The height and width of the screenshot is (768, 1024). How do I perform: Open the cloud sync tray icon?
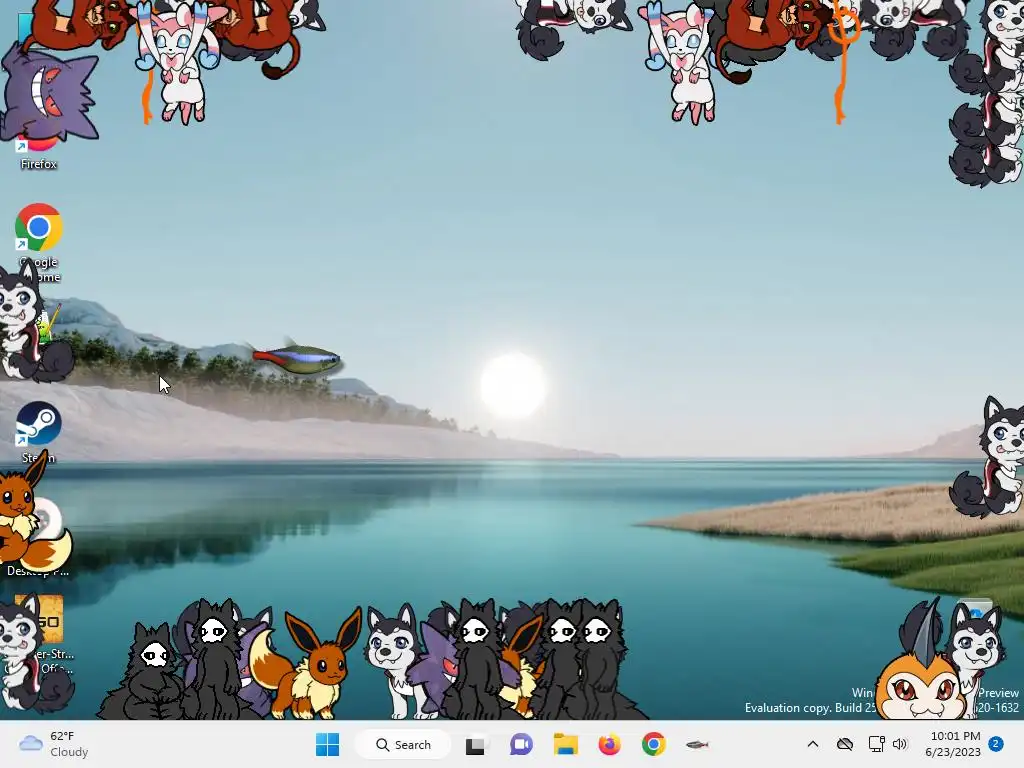(845, 744)
